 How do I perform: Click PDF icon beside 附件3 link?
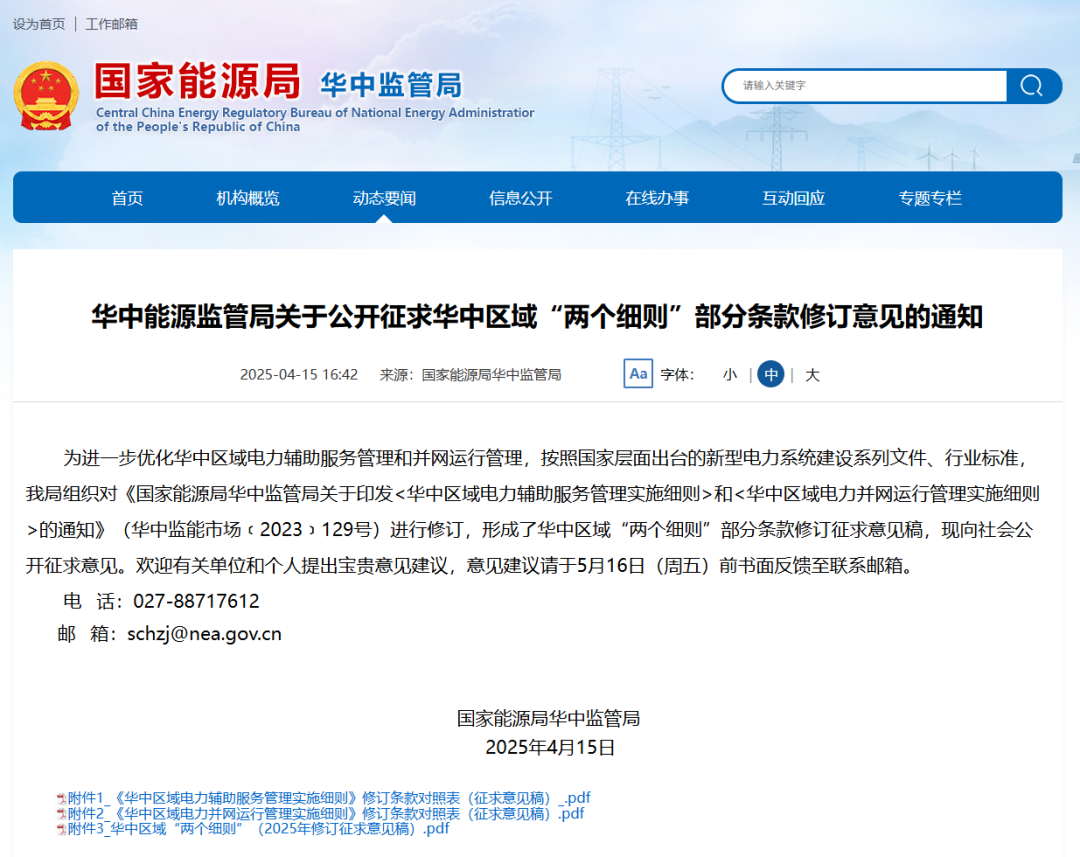(x=61, y=829)
